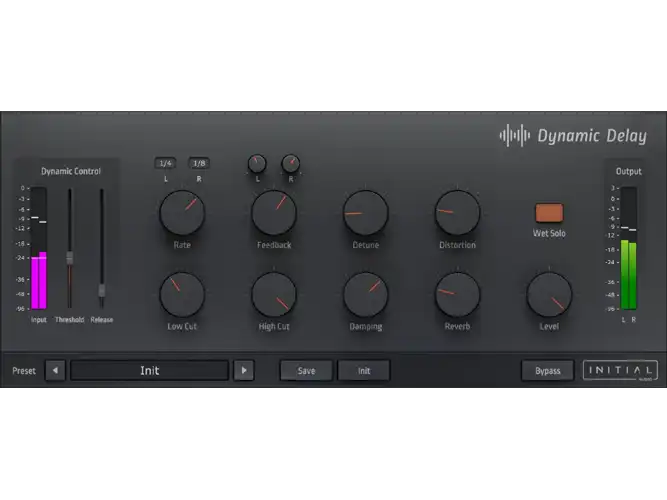
Task: Click the next preset arrow button
Action: click(x=244, y=370)
